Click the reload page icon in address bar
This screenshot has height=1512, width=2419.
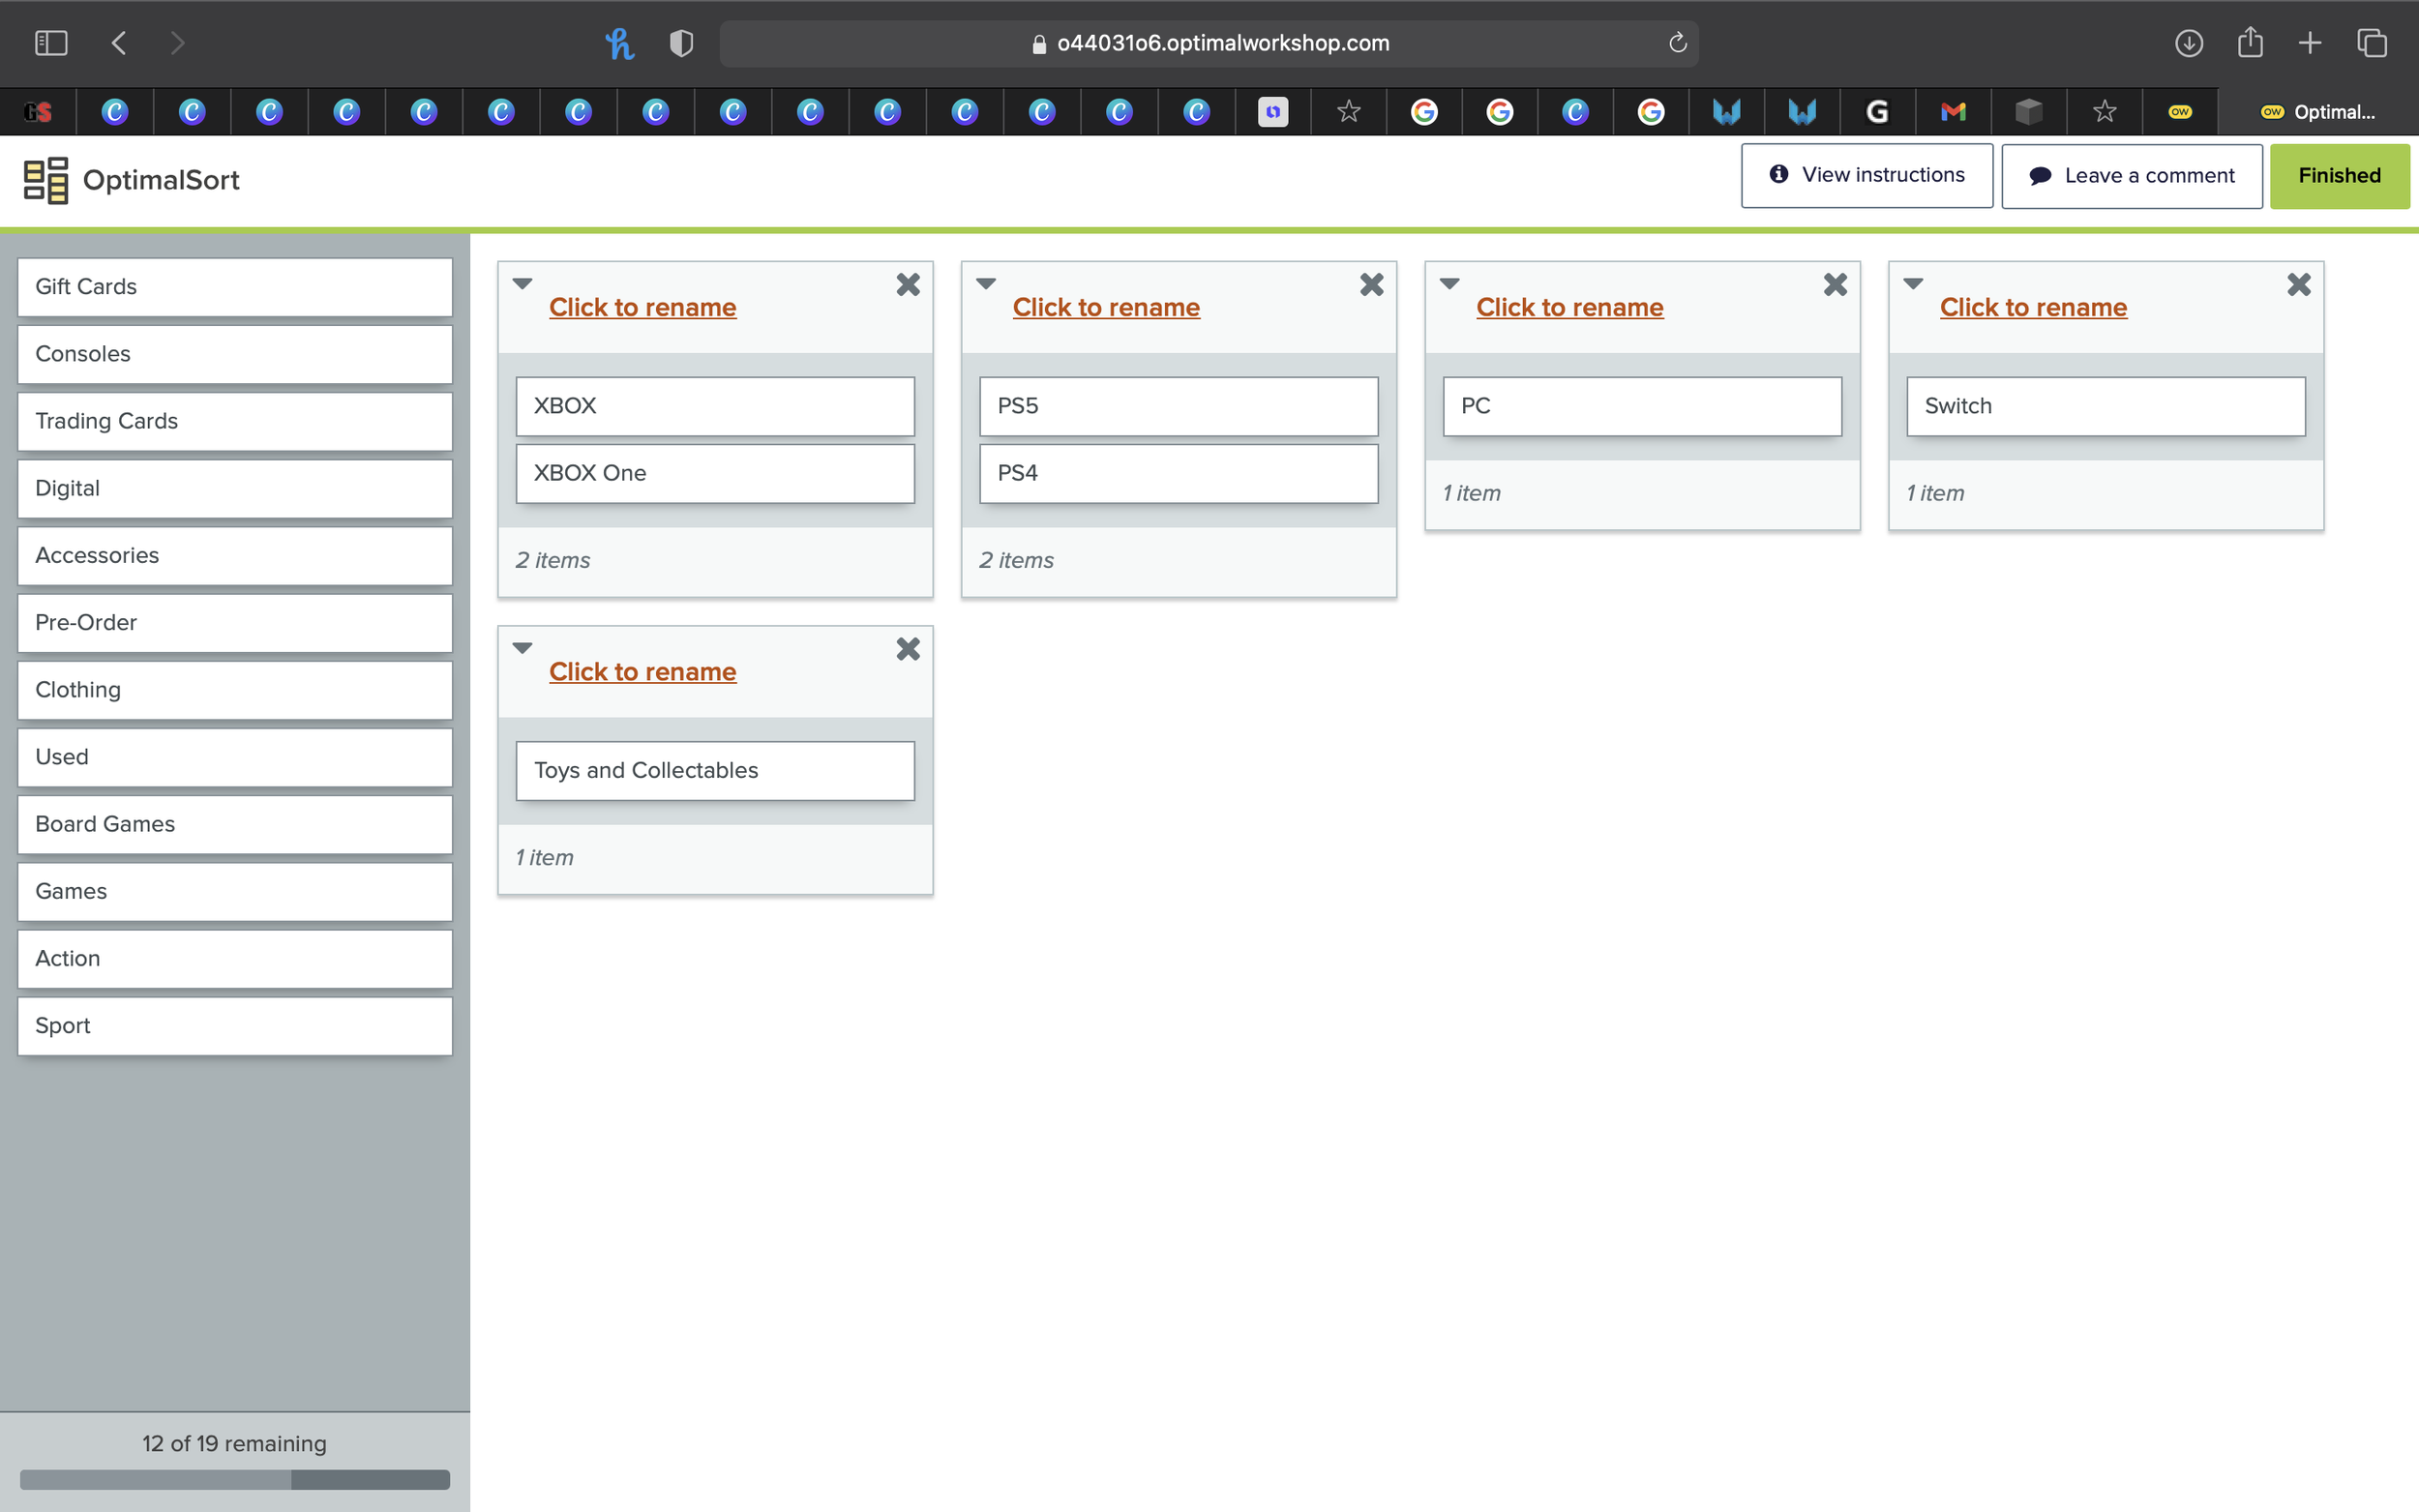pos(1677,43)
